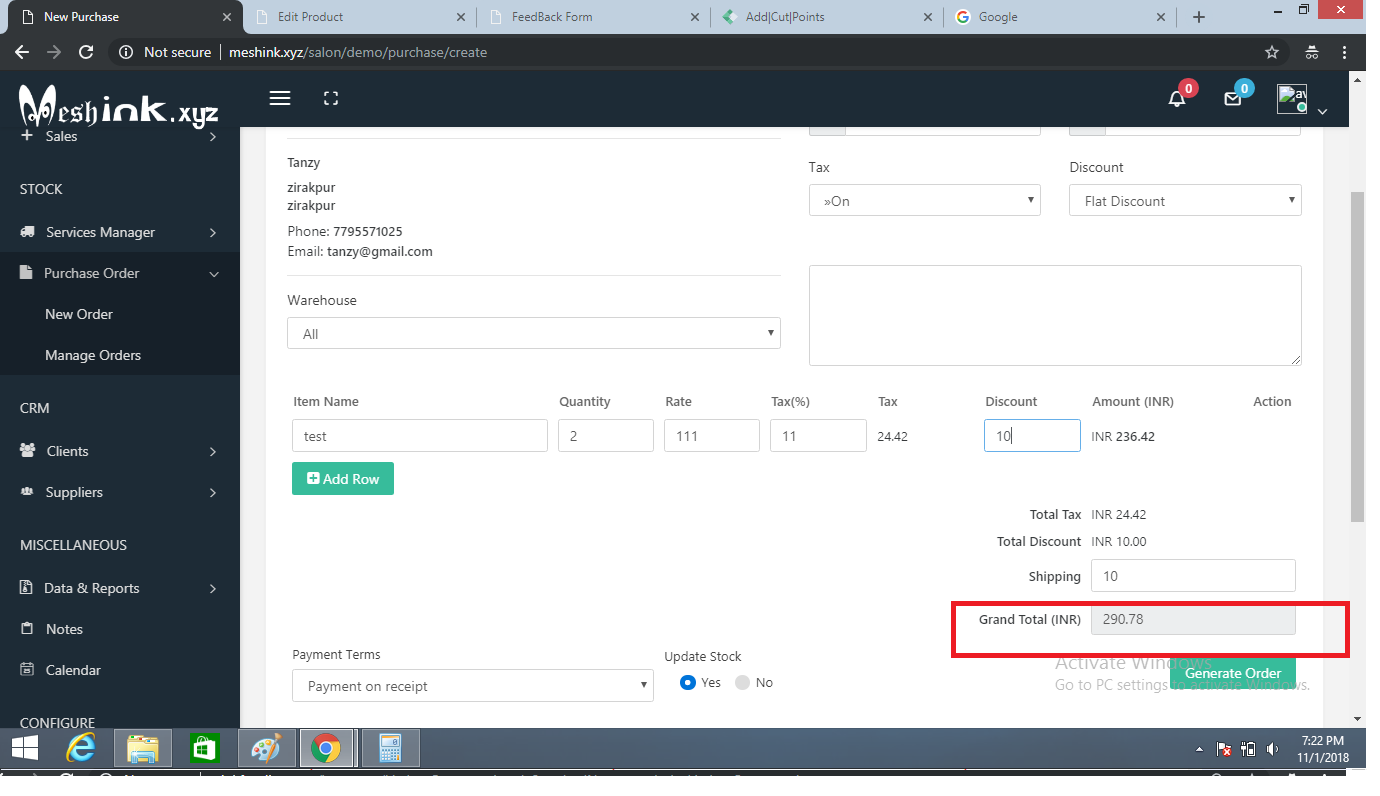Click the Data & Reports icon
Image resolution: width=1380 pixels, height=796 pixels.
tap(27, 588)
